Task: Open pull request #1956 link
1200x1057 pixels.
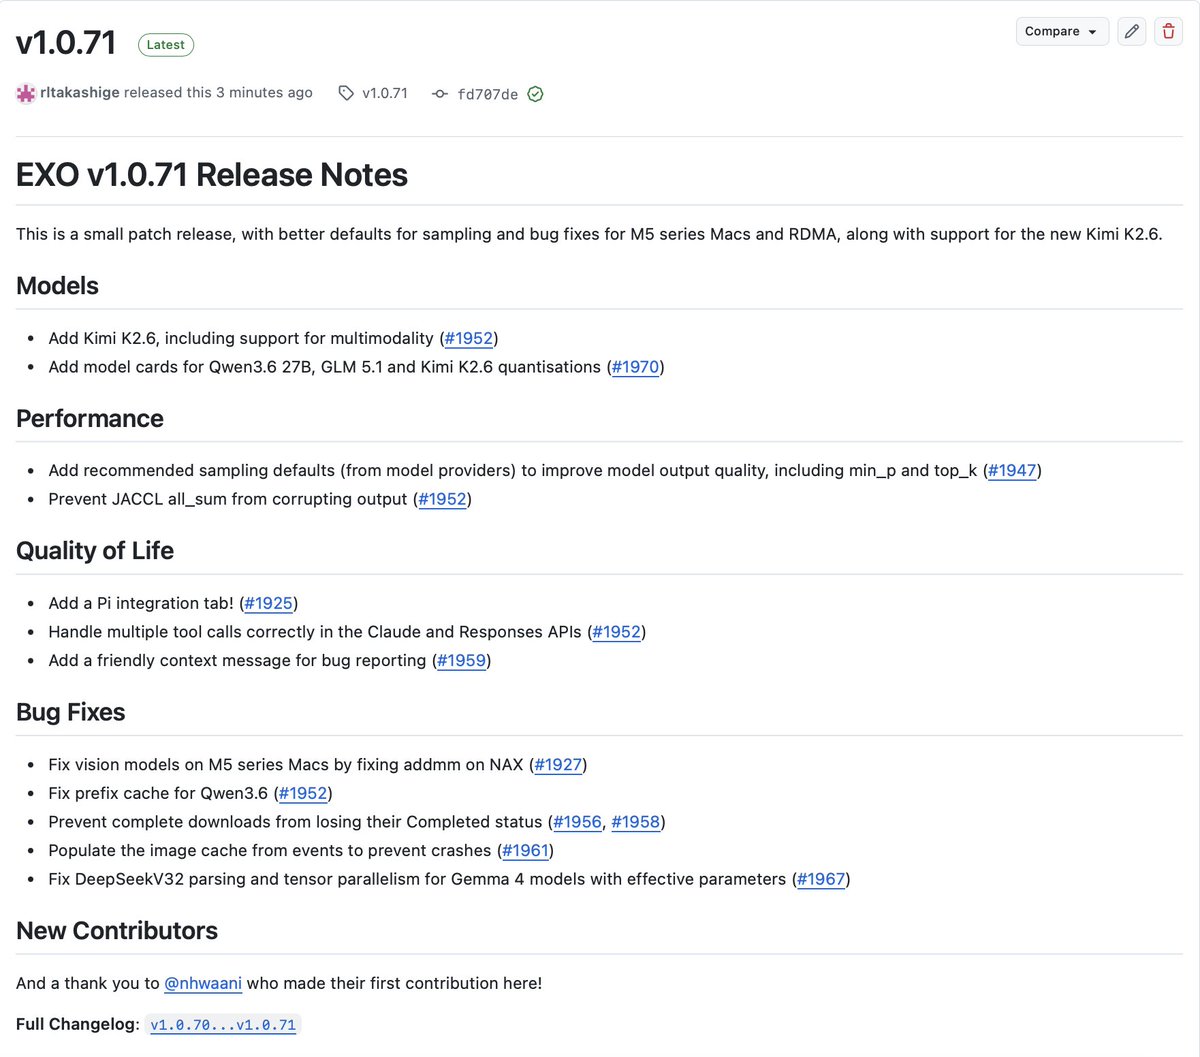Action: 578,822
